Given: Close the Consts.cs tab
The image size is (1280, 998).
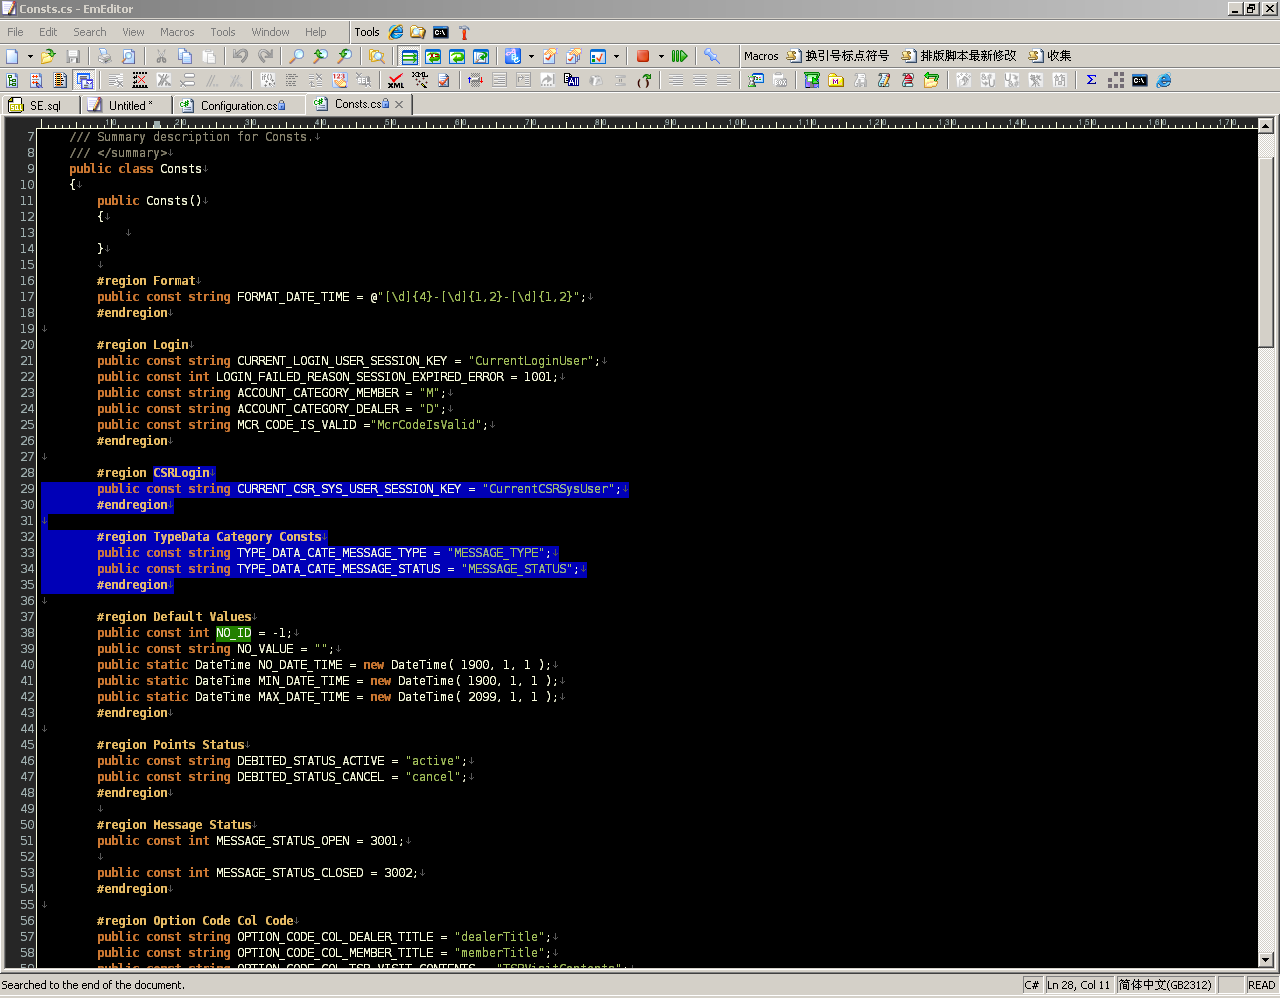Looking at the screenshot, I should 399,104.
